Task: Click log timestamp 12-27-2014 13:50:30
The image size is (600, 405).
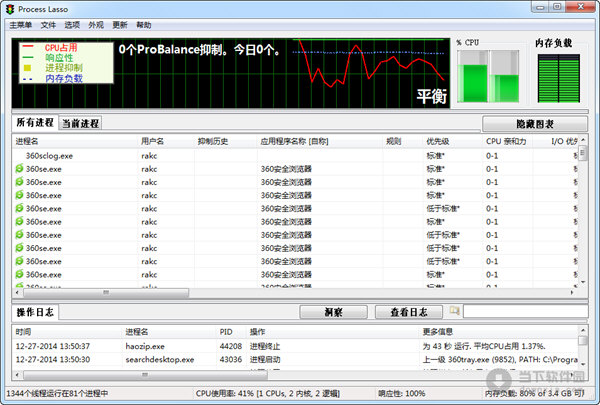Action: point(53,360)
